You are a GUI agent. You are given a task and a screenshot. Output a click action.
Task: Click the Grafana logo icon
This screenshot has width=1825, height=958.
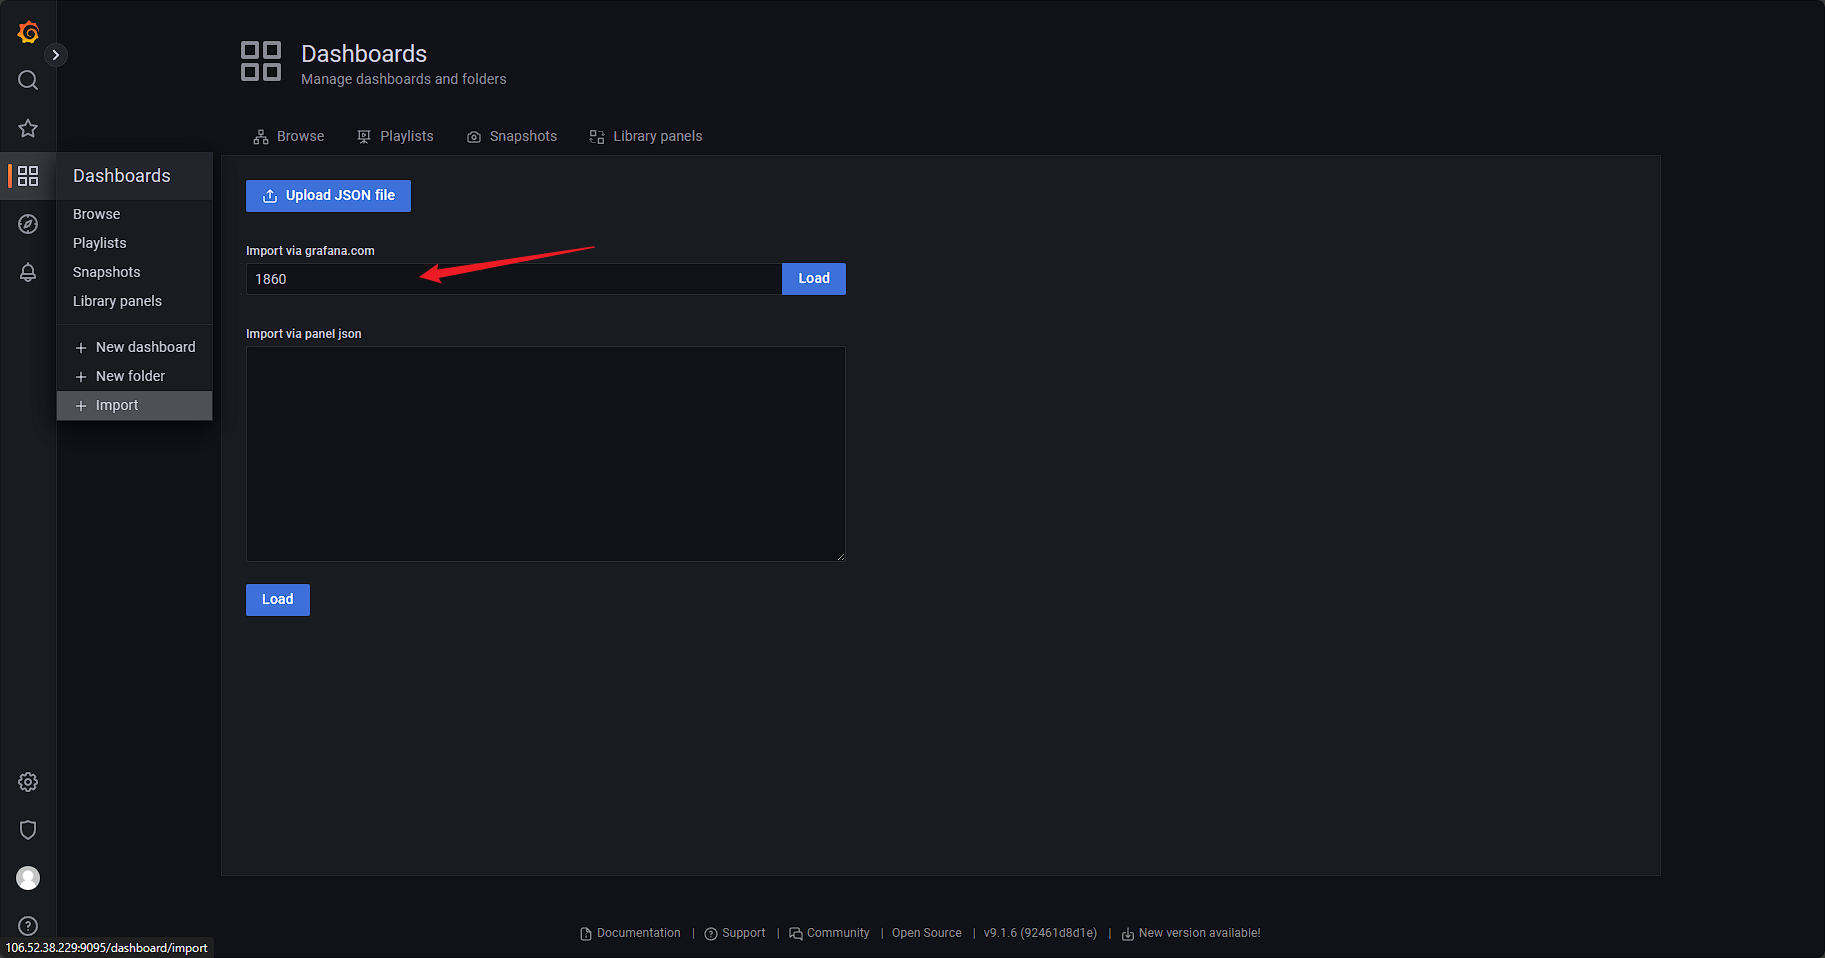coord(28,32)
